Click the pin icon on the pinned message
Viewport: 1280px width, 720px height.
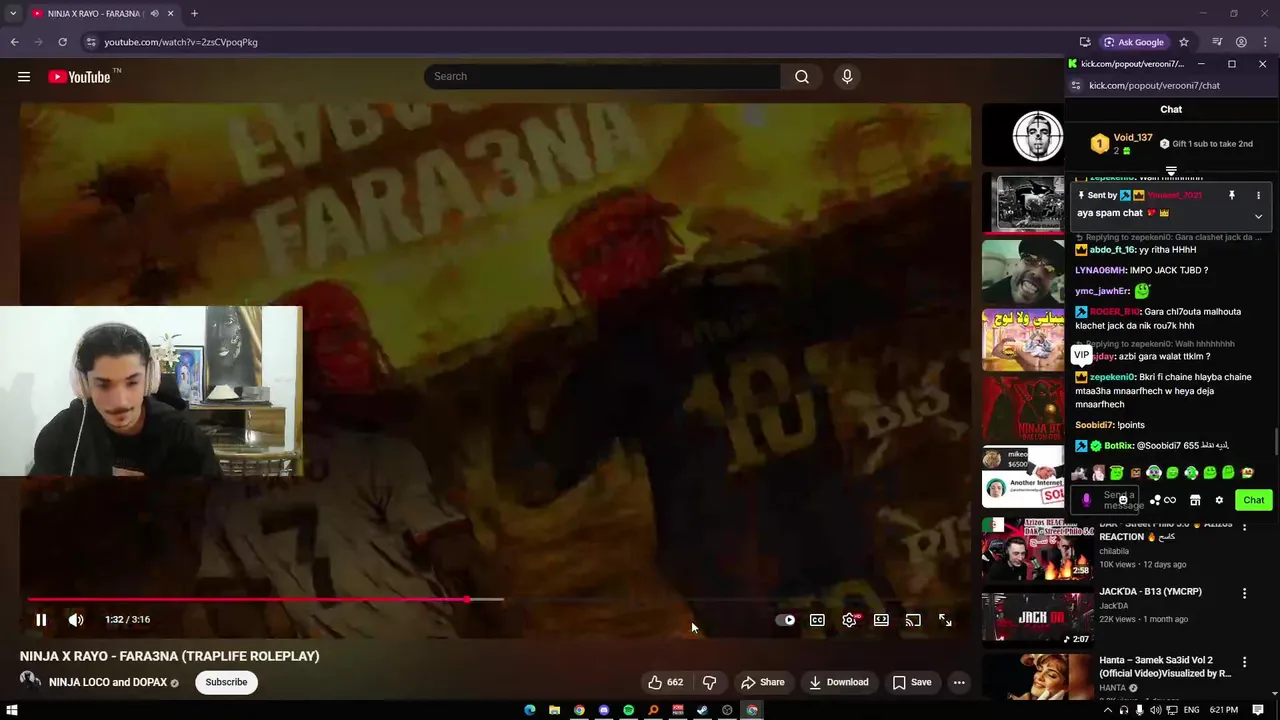coord(1232,196)
